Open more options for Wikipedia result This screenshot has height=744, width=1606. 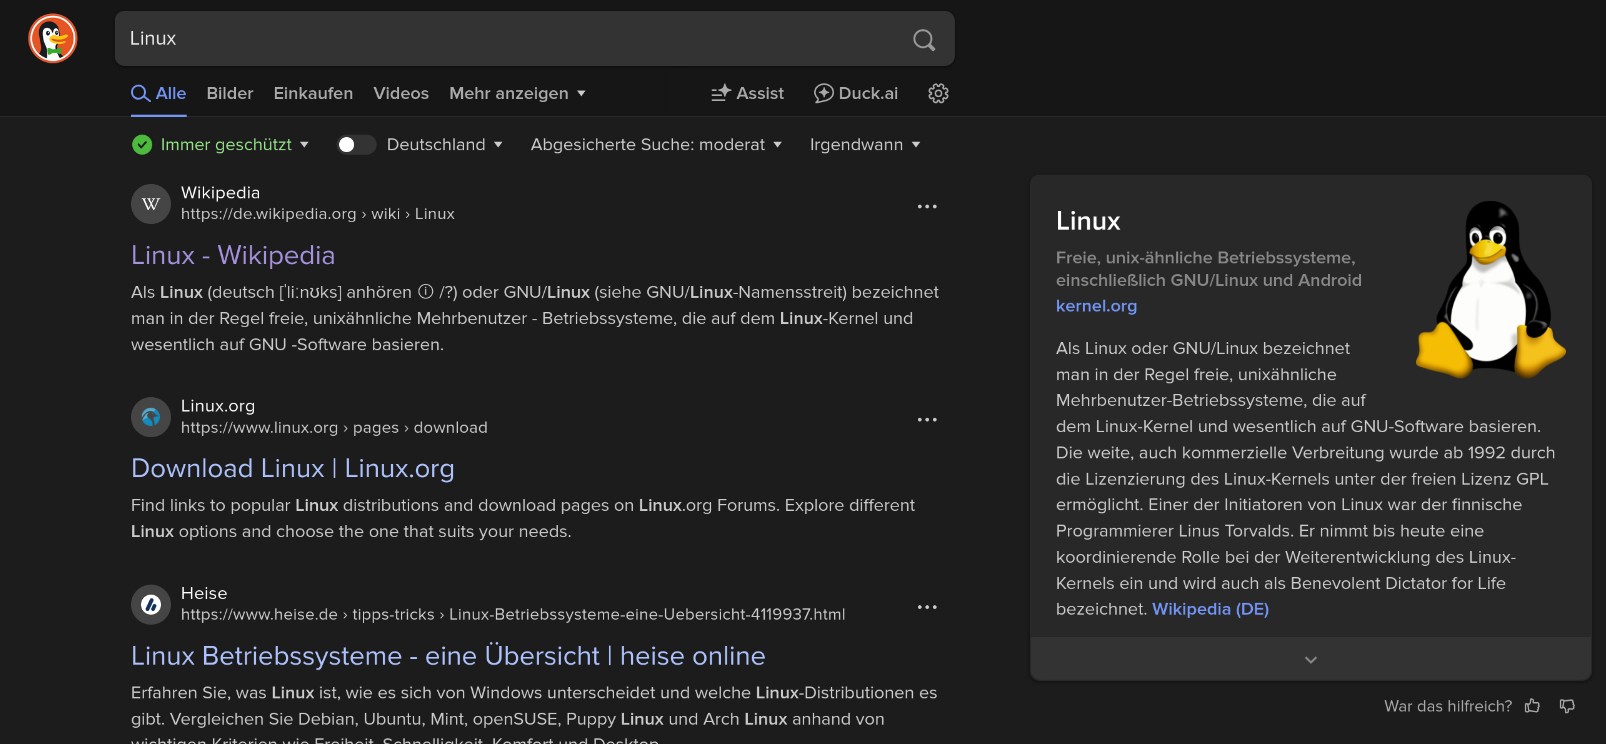point(927,206)
